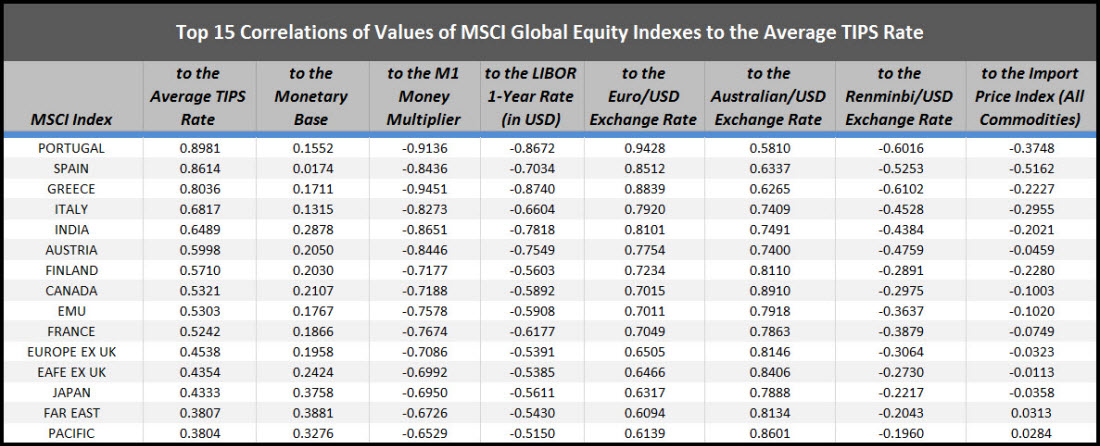
Task: Click Greece's TIPS rate value 0.8036
Action: coord(199,189)
